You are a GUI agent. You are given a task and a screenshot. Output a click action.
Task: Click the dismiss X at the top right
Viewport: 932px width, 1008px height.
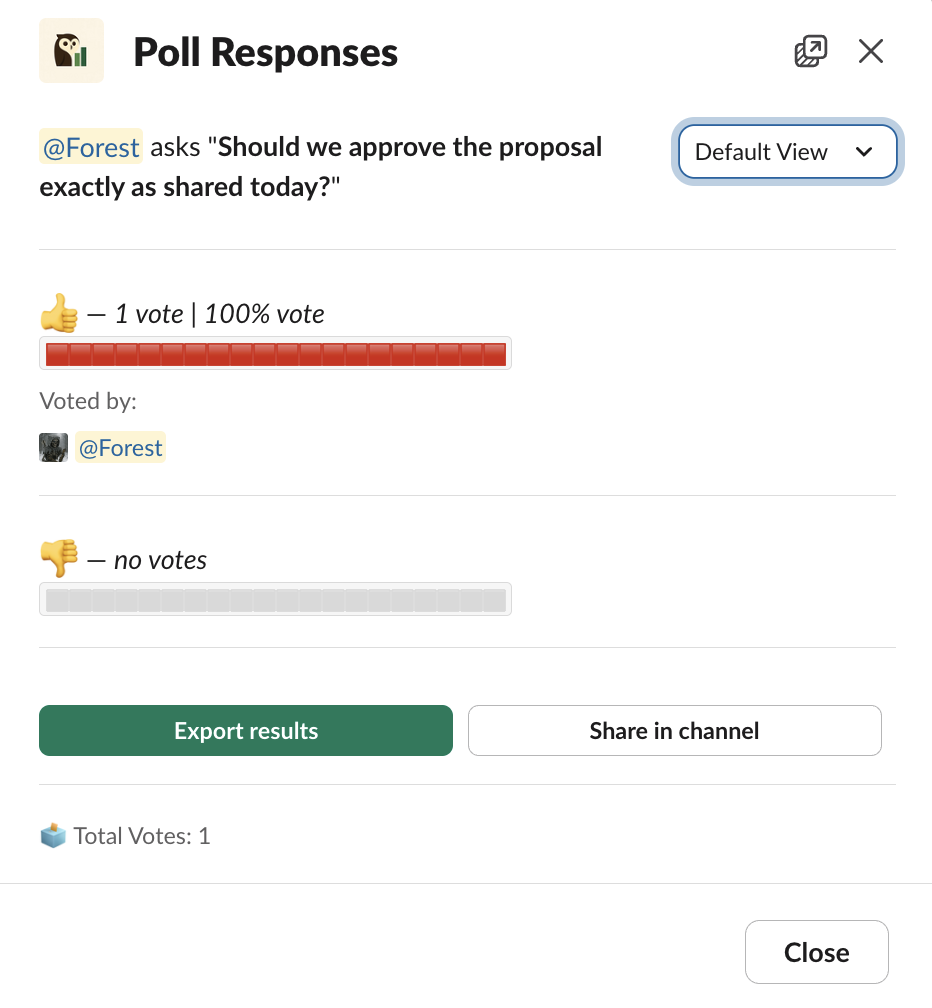870,50
